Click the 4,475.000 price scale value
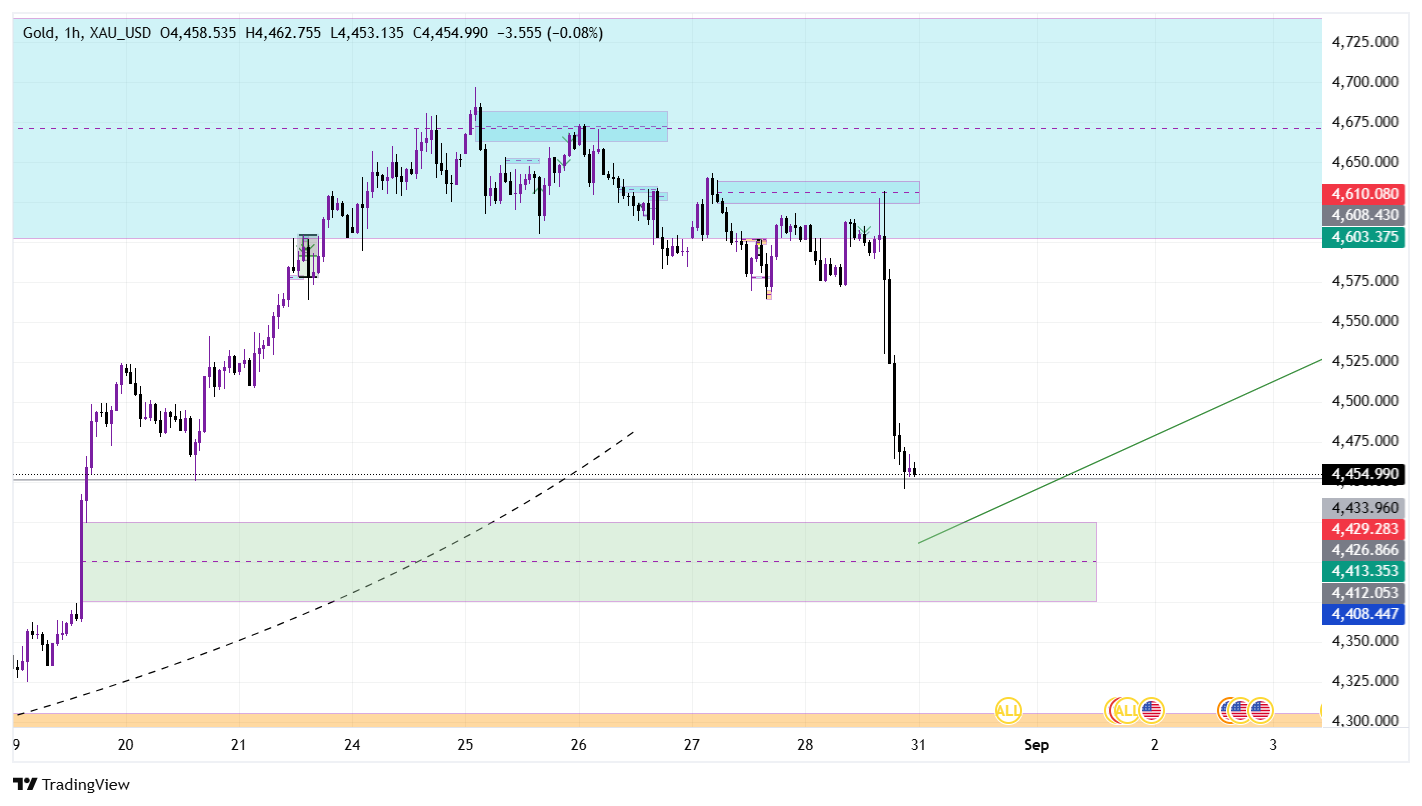Image resolution: width=1422 pixels, height=806 pixels. (1365, 441)
